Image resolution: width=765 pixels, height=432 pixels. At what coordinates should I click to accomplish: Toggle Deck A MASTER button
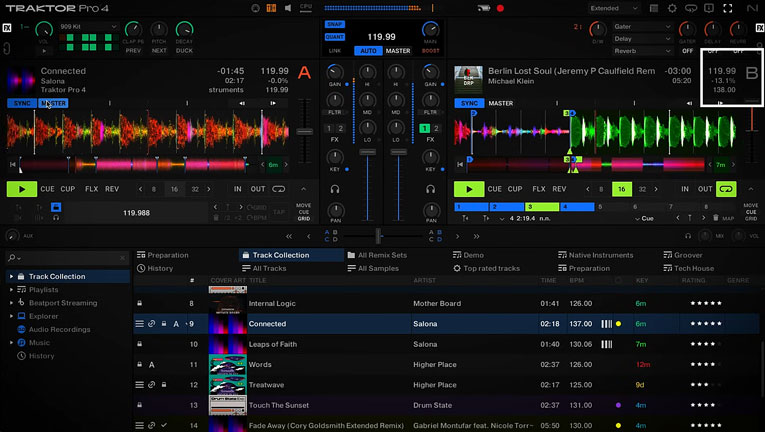click(x=53, y=103)
